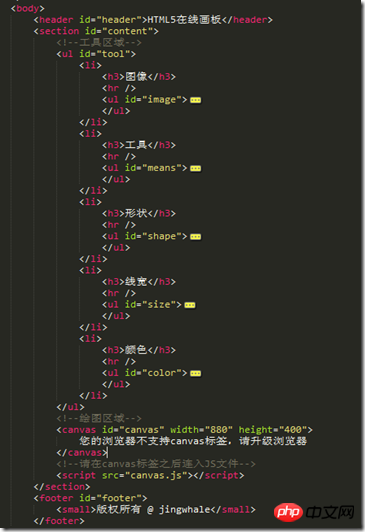365x532 pixels.
Task: Click the h3 线宽 heading line
Action: click(x=139, y=282)
